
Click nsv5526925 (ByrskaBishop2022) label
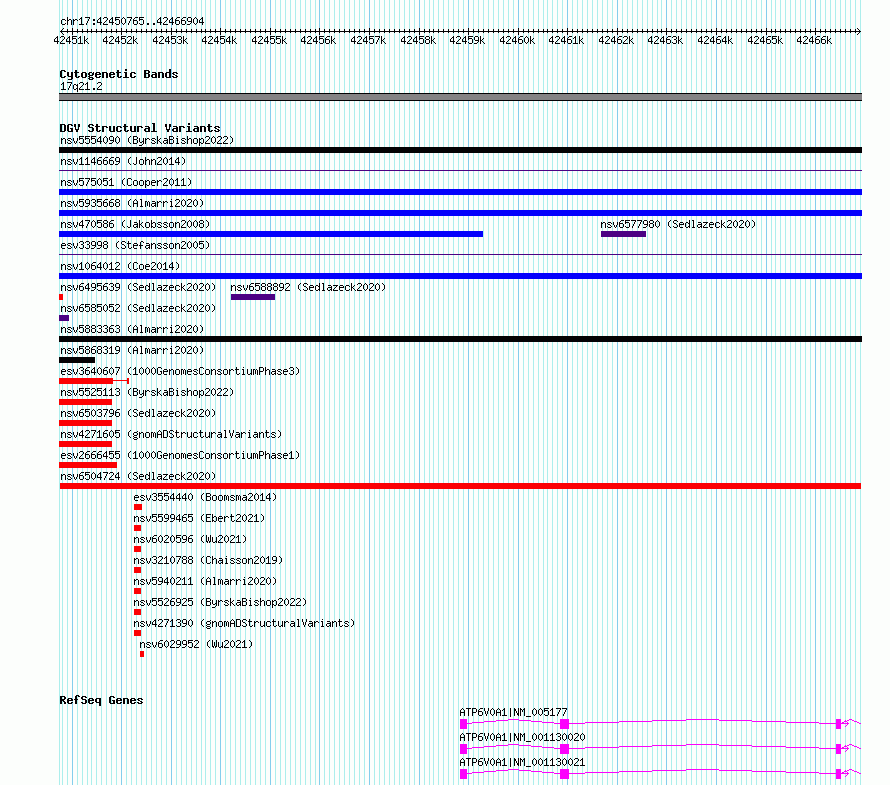220,602
